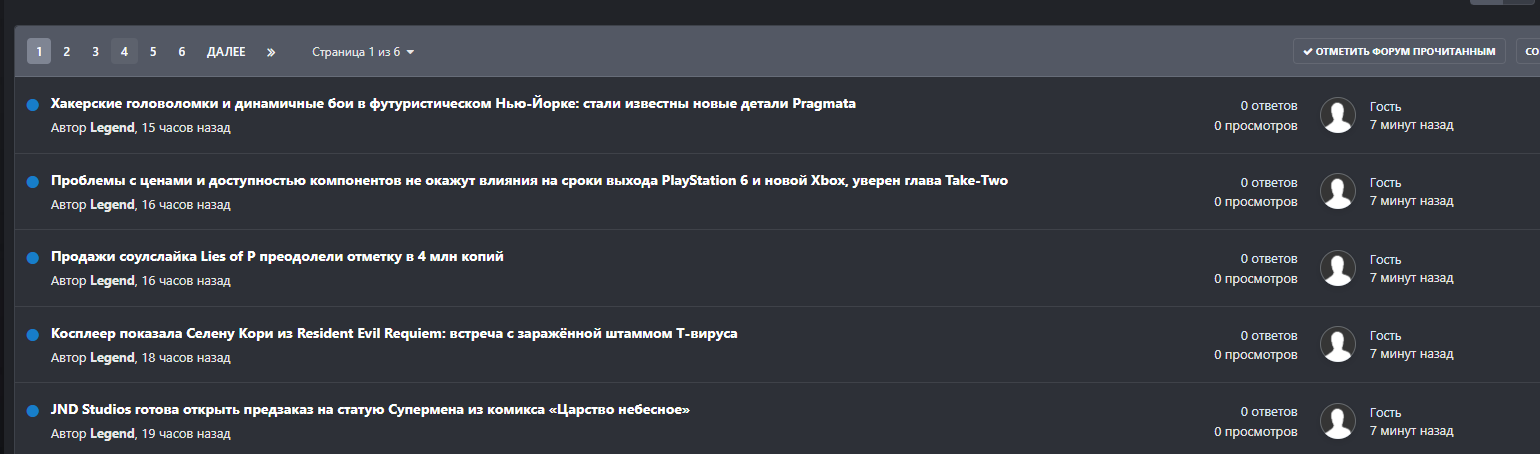Select current page 1 in pagination
Image resolution: width=1540 pixels, height=454 pixels.
(x=38, y=52)
